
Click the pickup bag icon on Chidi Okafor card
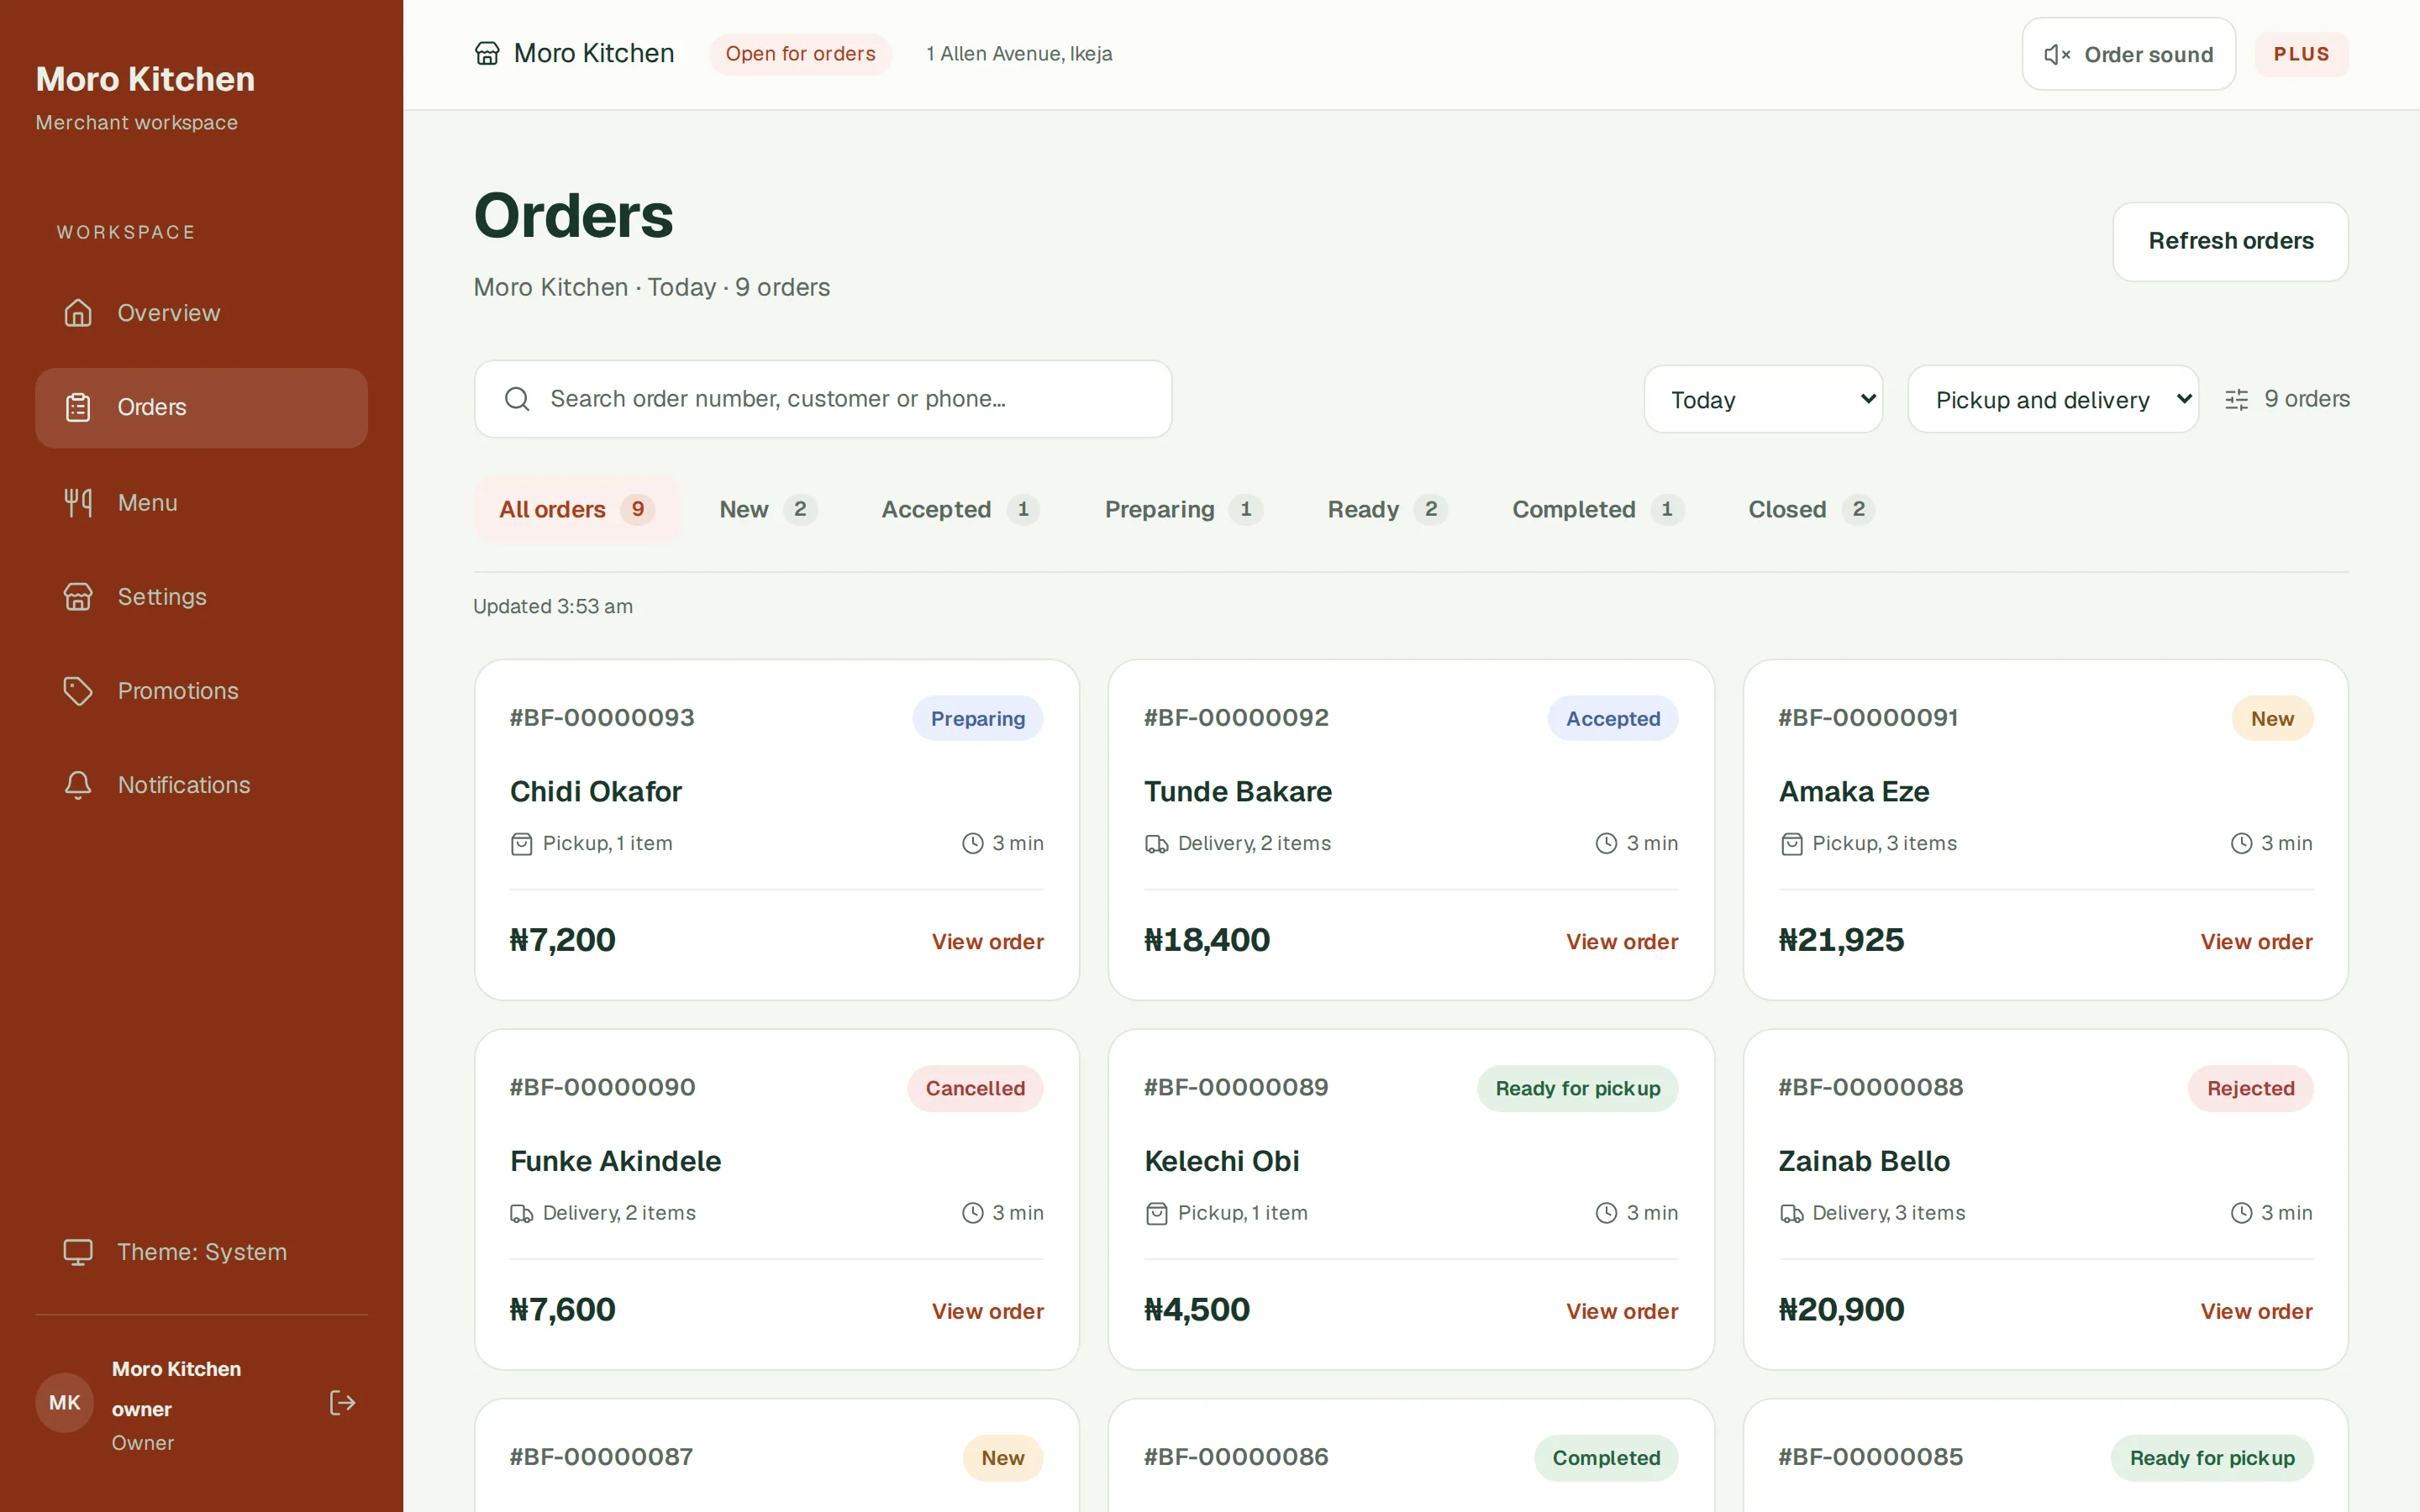521,844
